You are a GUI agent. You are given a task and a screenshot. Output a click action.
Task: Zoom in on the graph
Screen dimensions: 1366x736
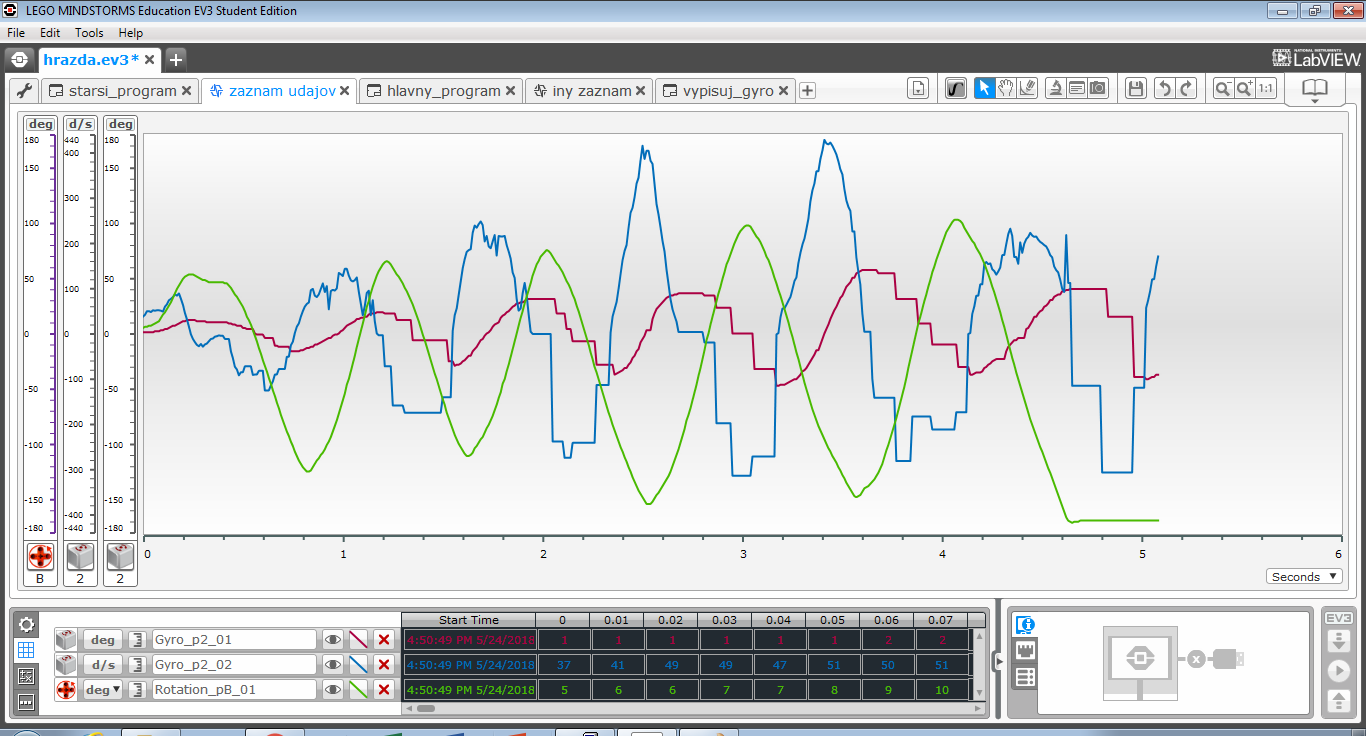[1243, 89]
